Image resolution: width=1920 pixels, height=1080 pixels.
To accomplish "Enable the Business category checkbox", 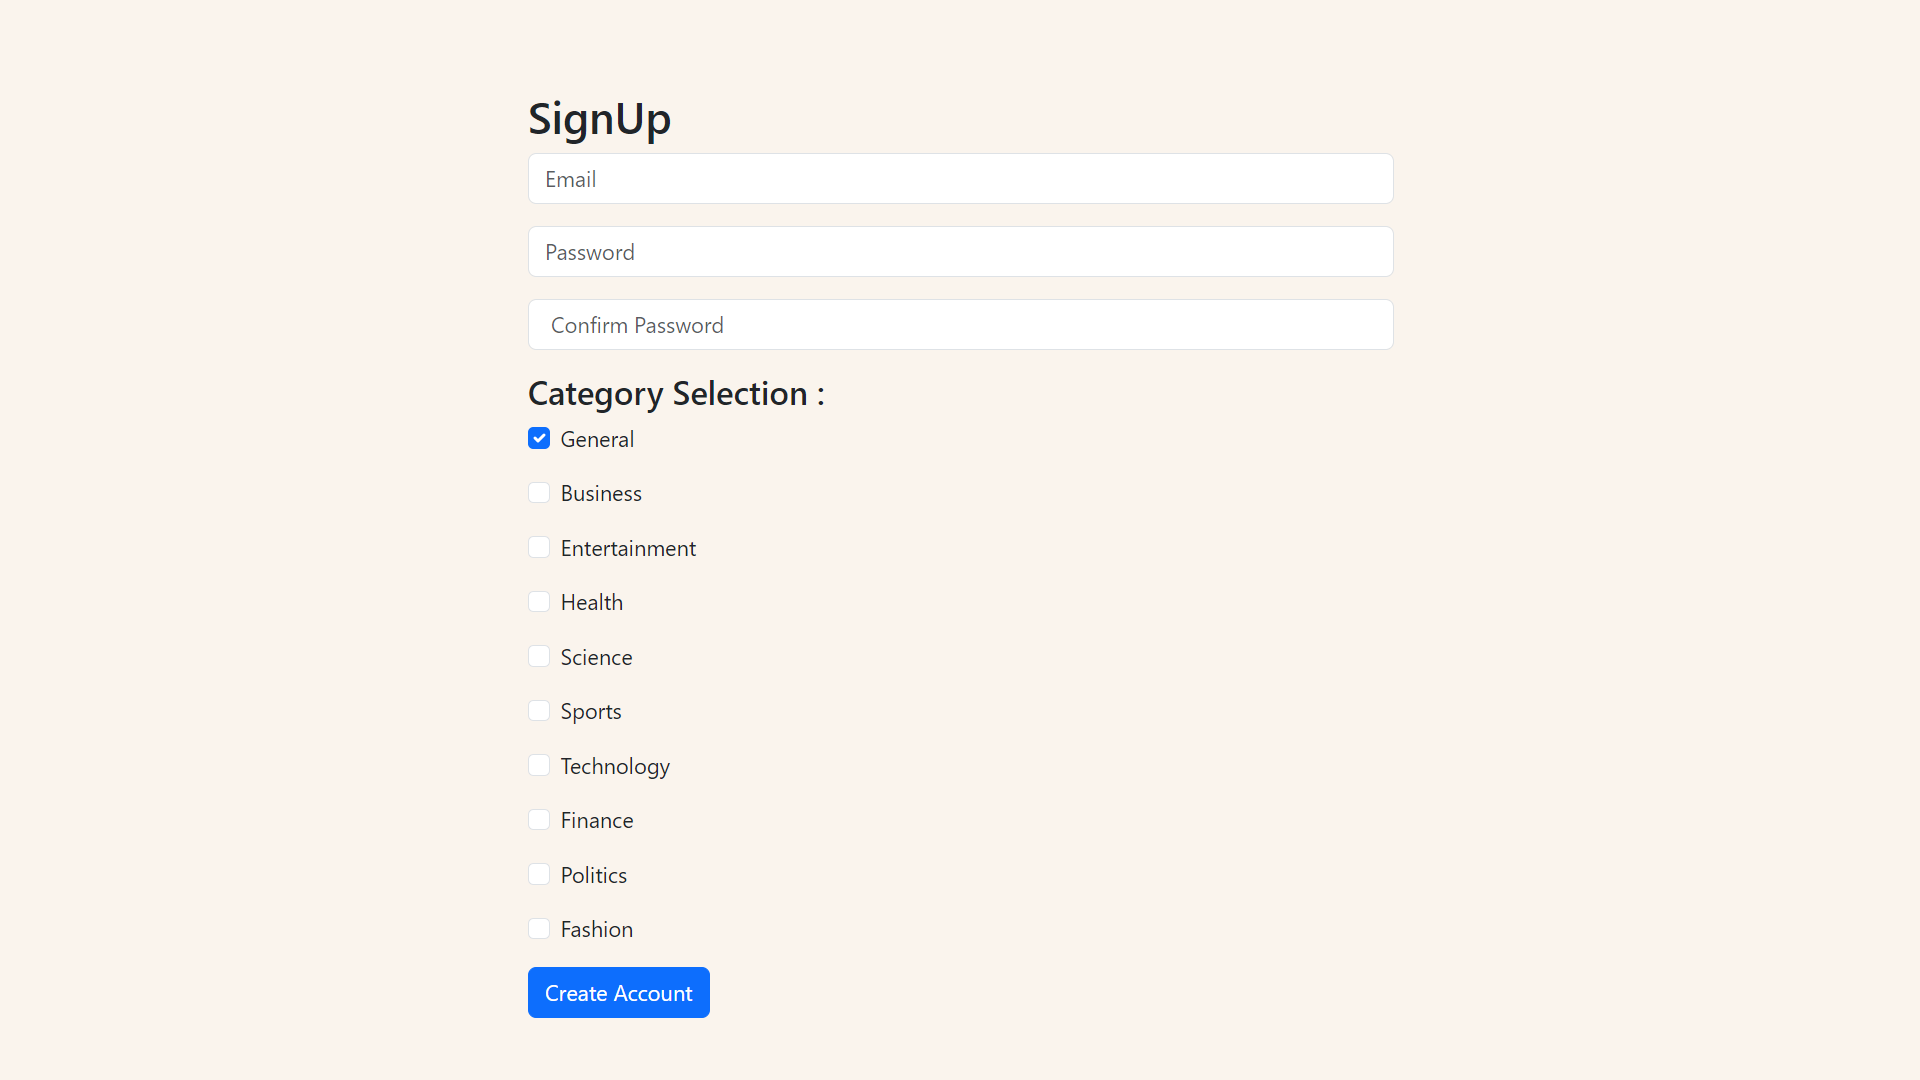I will point(539,492).
